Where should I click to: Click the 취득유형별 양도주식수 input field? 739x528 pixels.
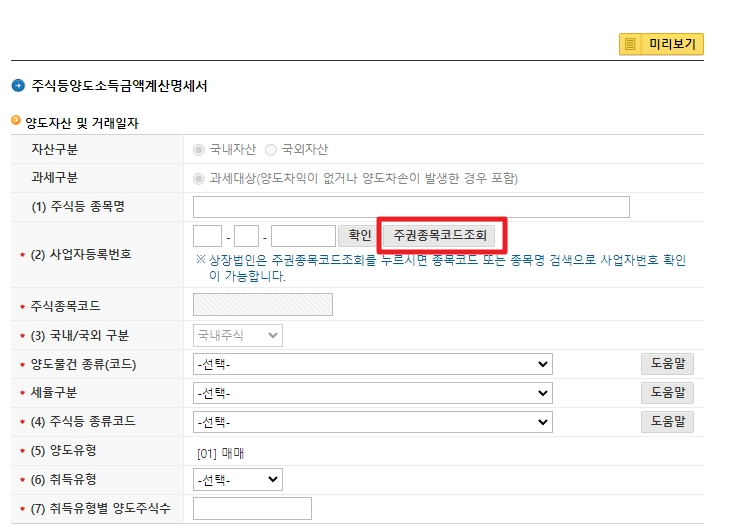tap(252, 509)
